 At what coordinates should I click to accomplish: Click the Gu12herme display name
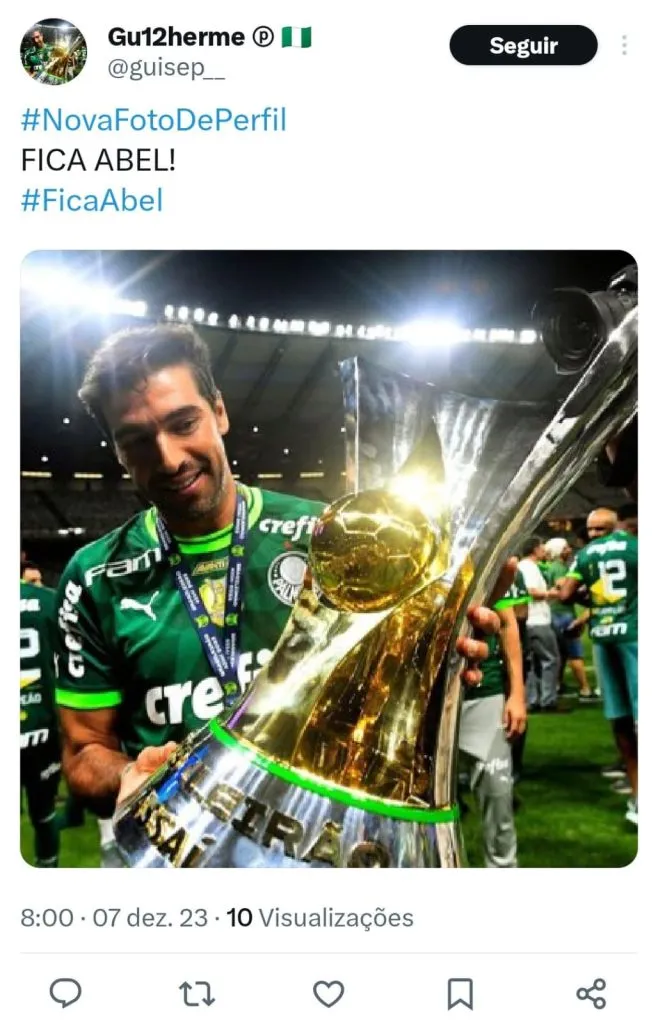176,37
